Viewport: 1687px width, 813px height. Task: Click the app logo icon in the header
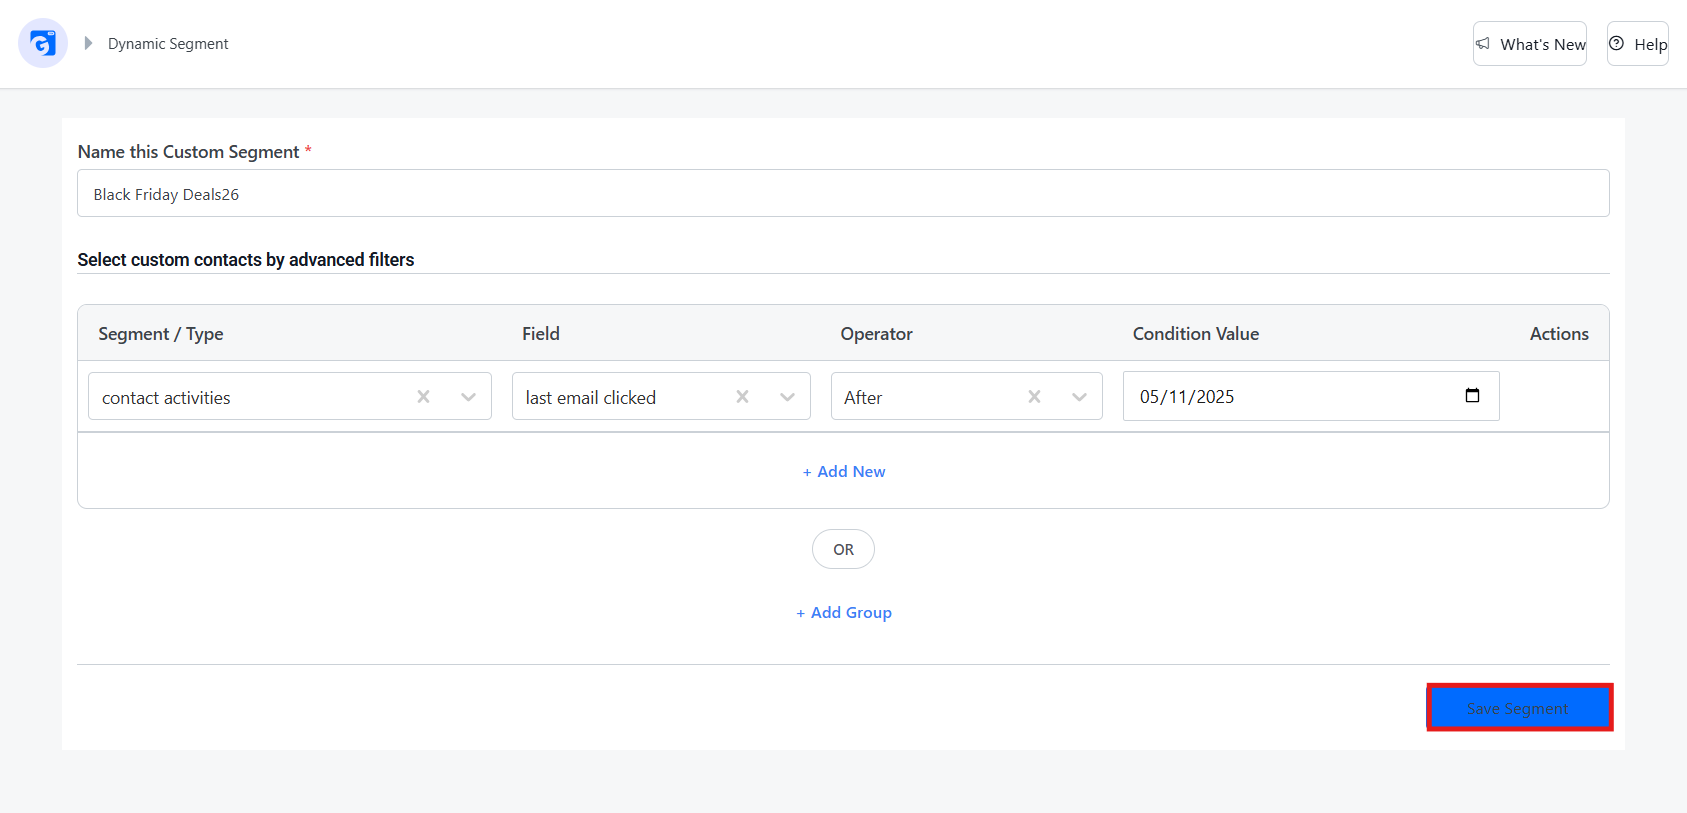(x=43, y=43)
